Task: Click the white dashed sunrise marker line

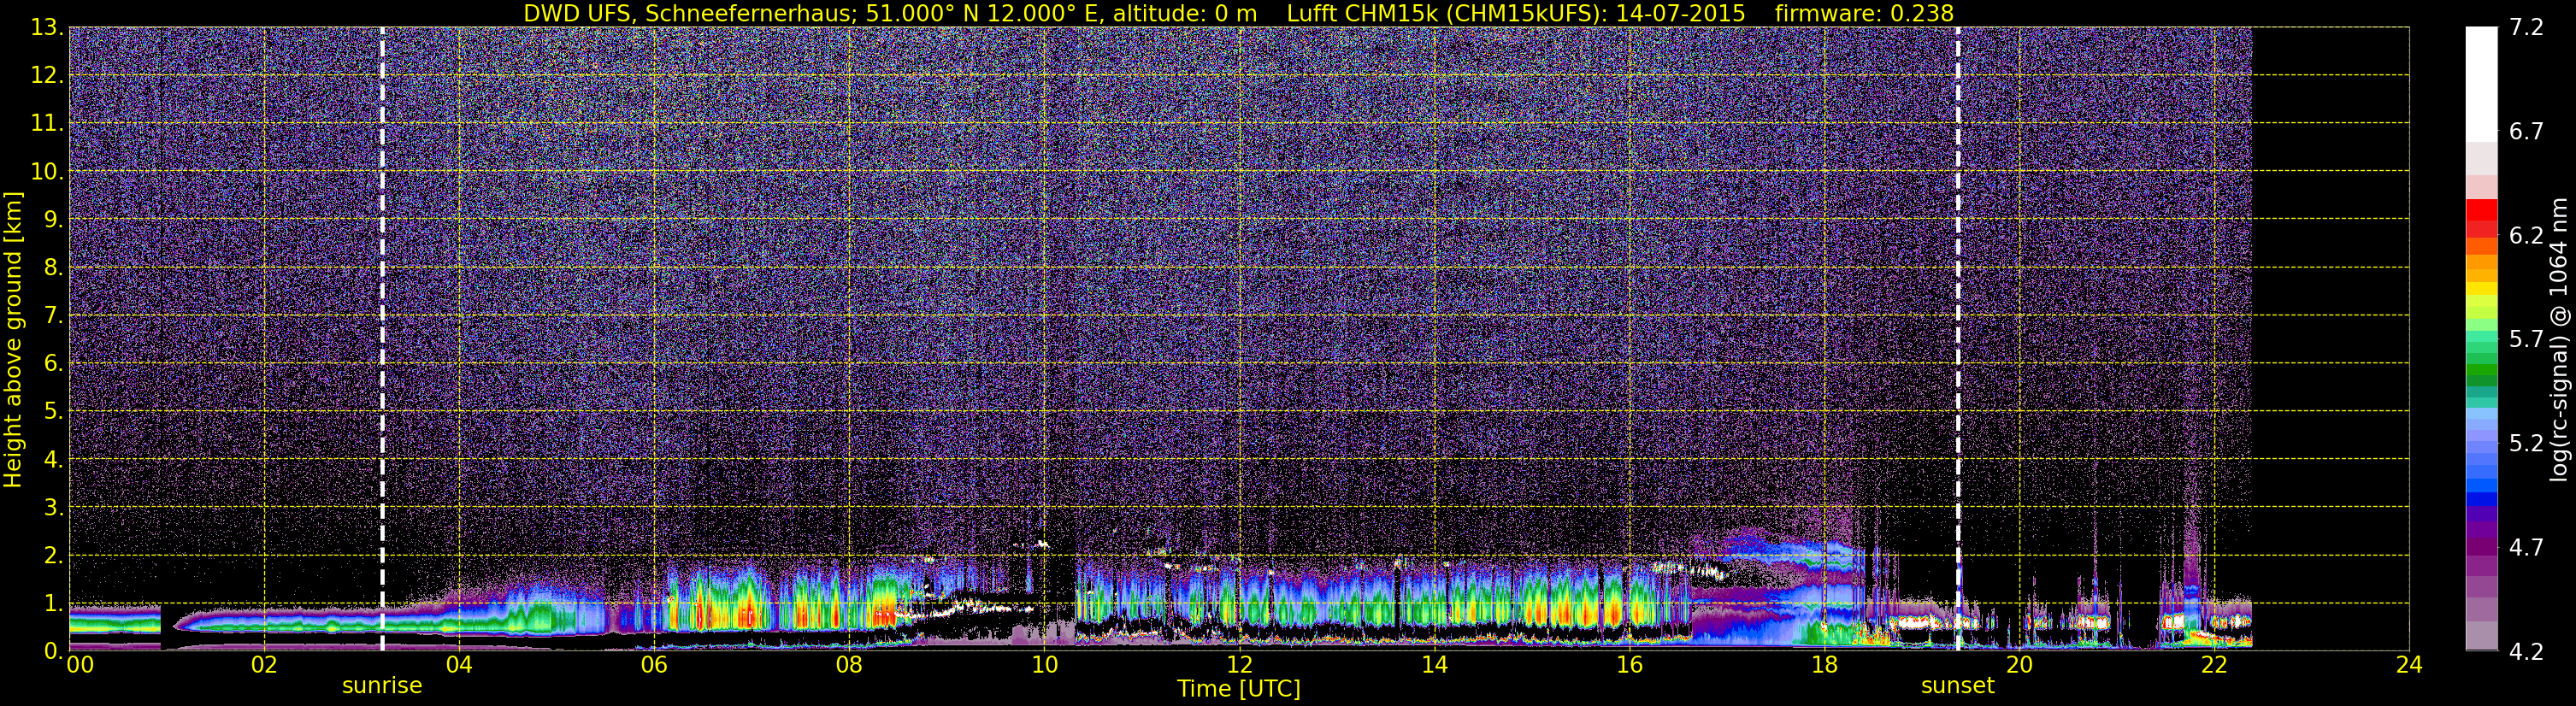Action: click(x=382, y=339)
